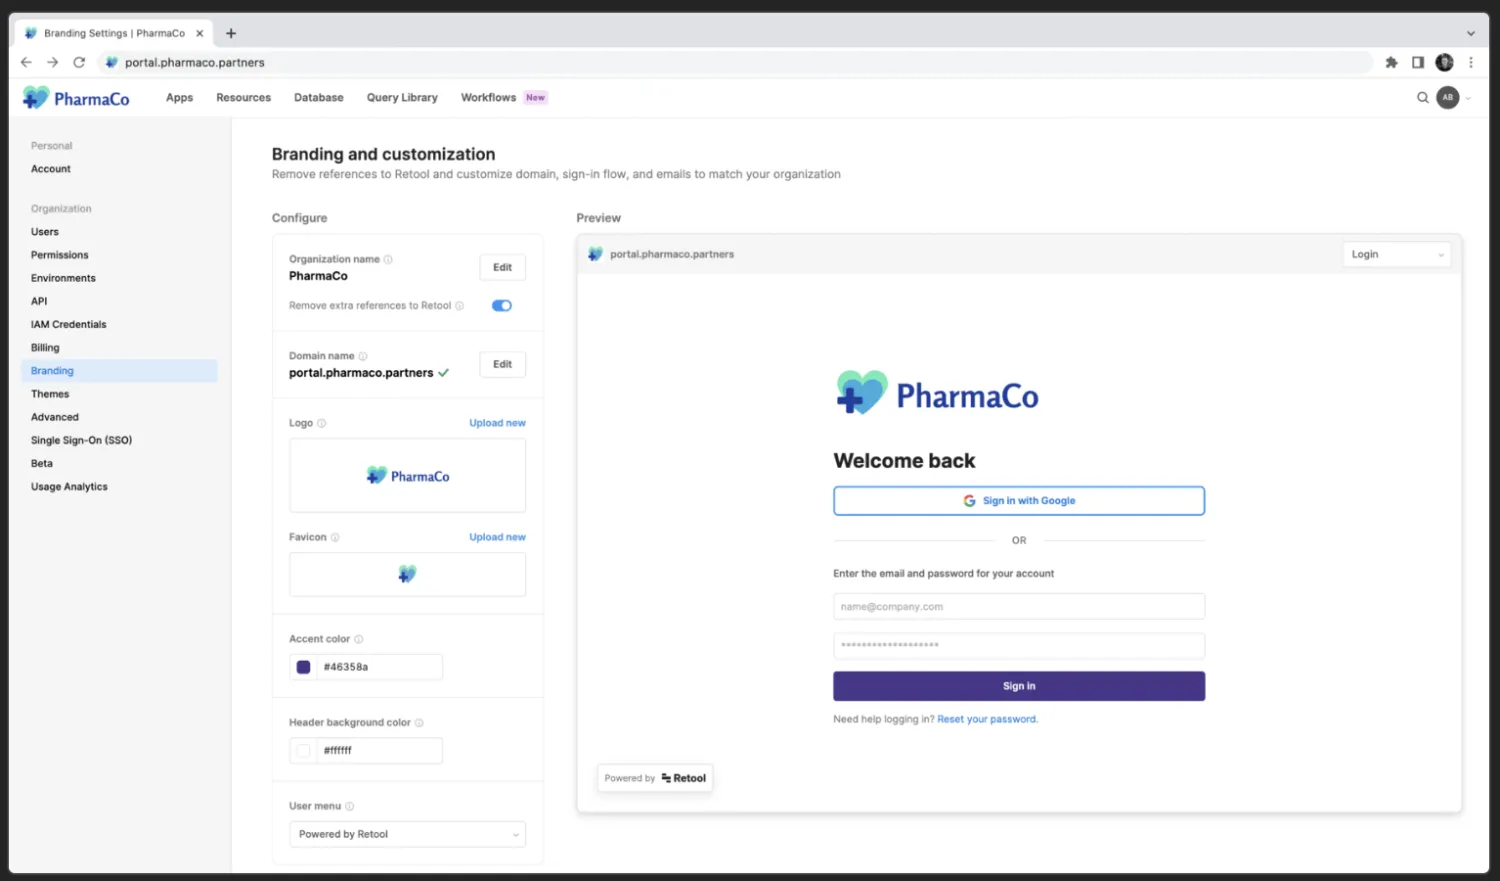Open the User menu Powered by Retool dropdown
The height and width of the screenshot is (881, 1500).
[407, 834]
